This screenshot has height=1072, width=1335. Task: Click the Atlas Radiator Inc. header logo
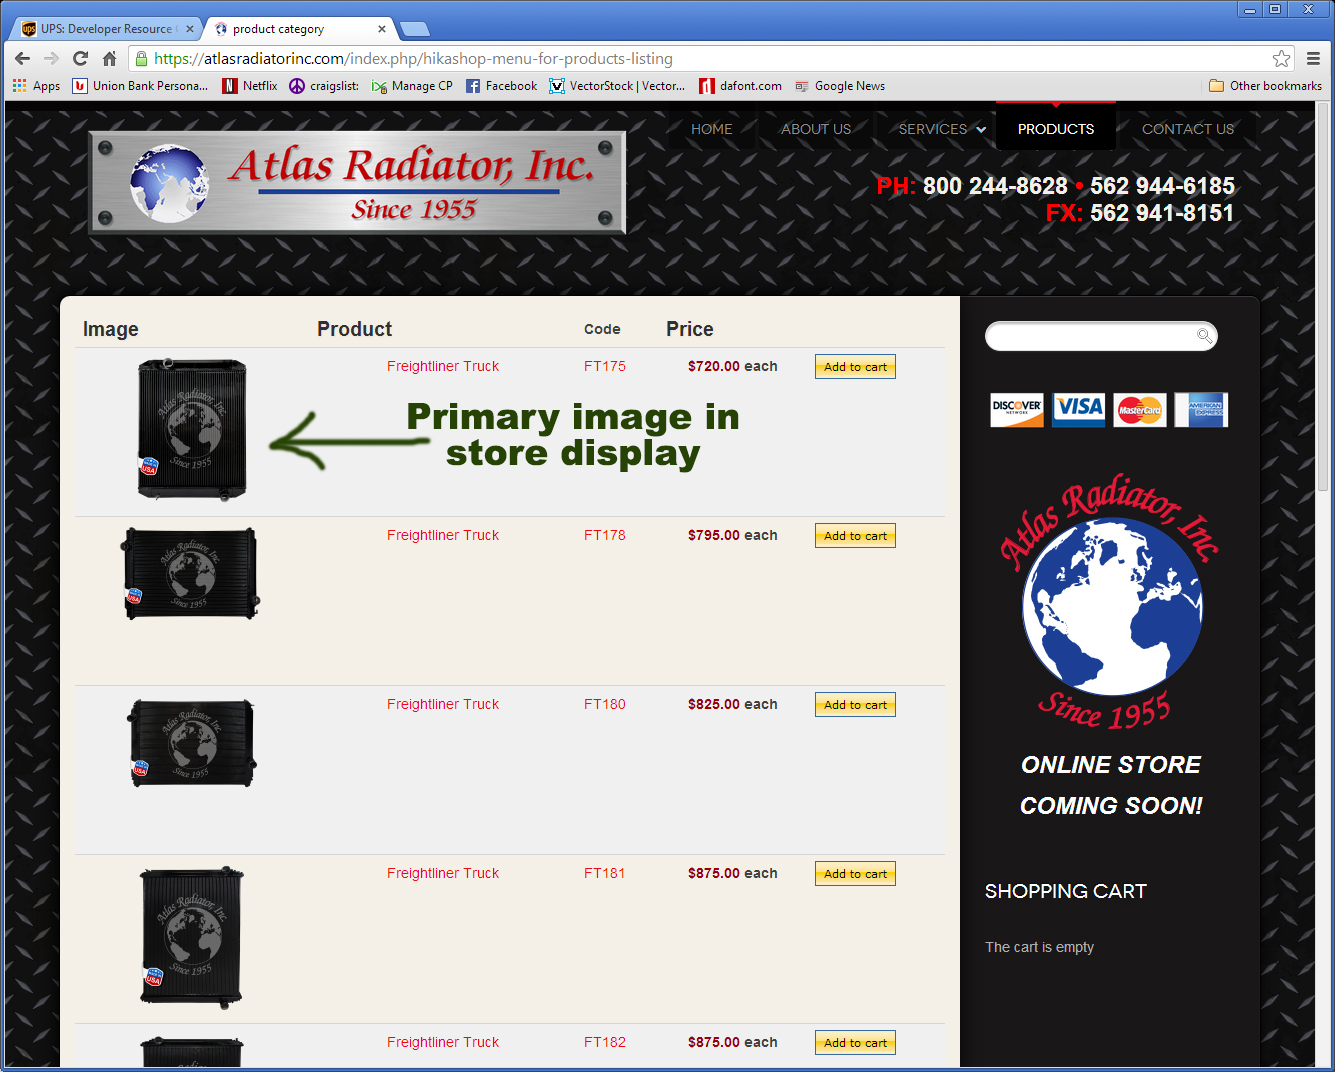tap(357, 182)
